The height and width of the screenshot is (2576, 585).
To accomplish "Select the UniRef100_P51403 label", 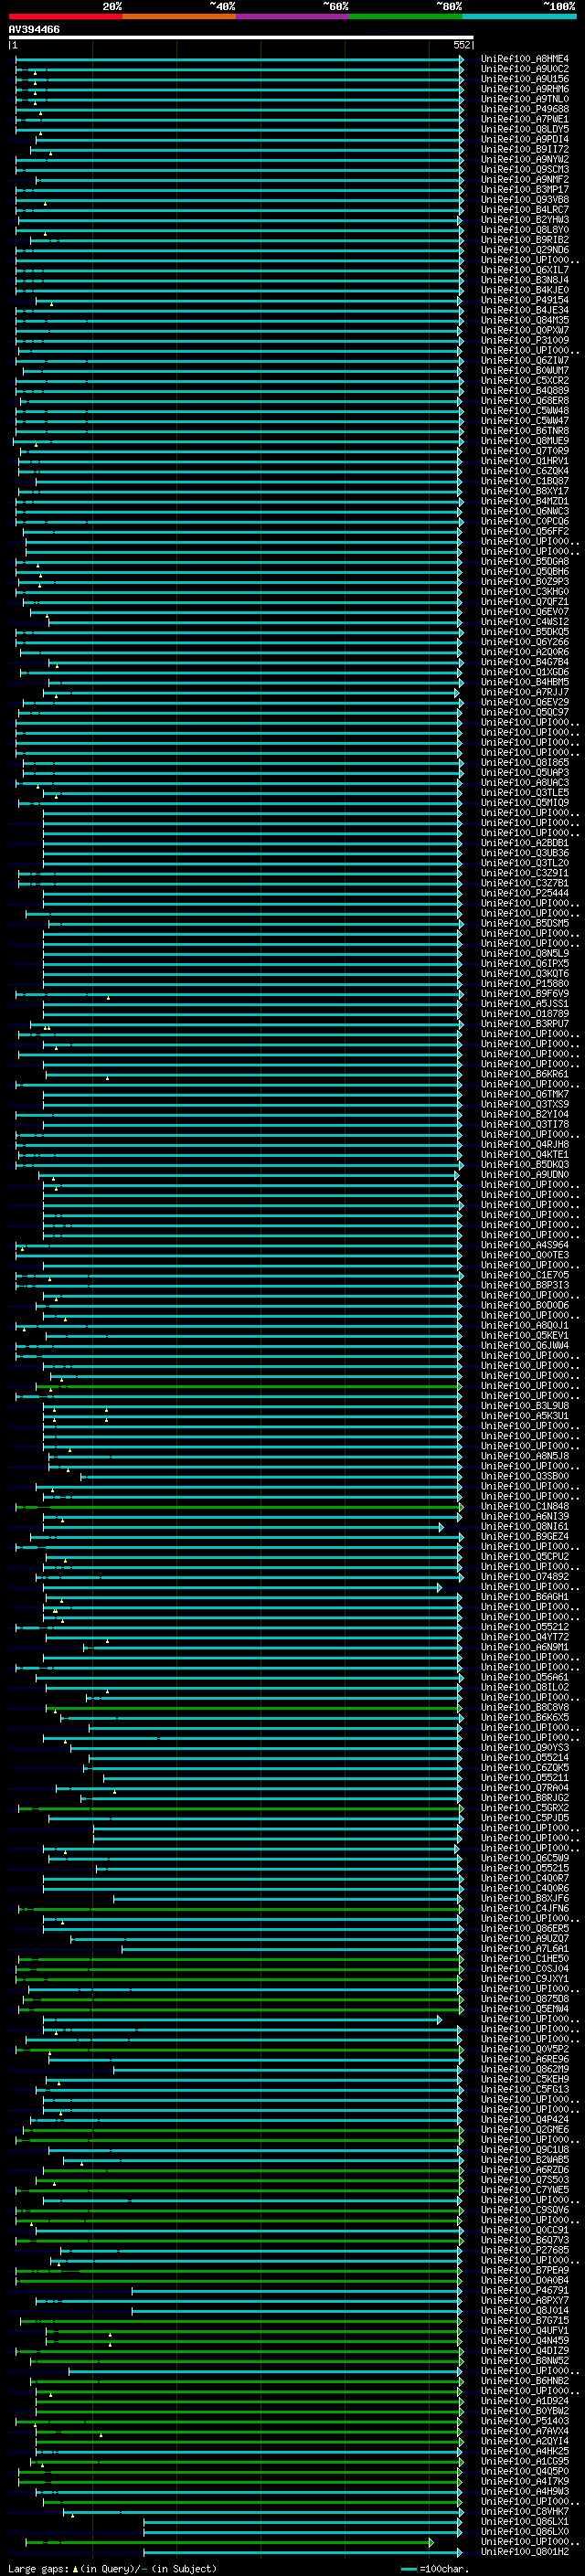I will tap(525, 2421).
